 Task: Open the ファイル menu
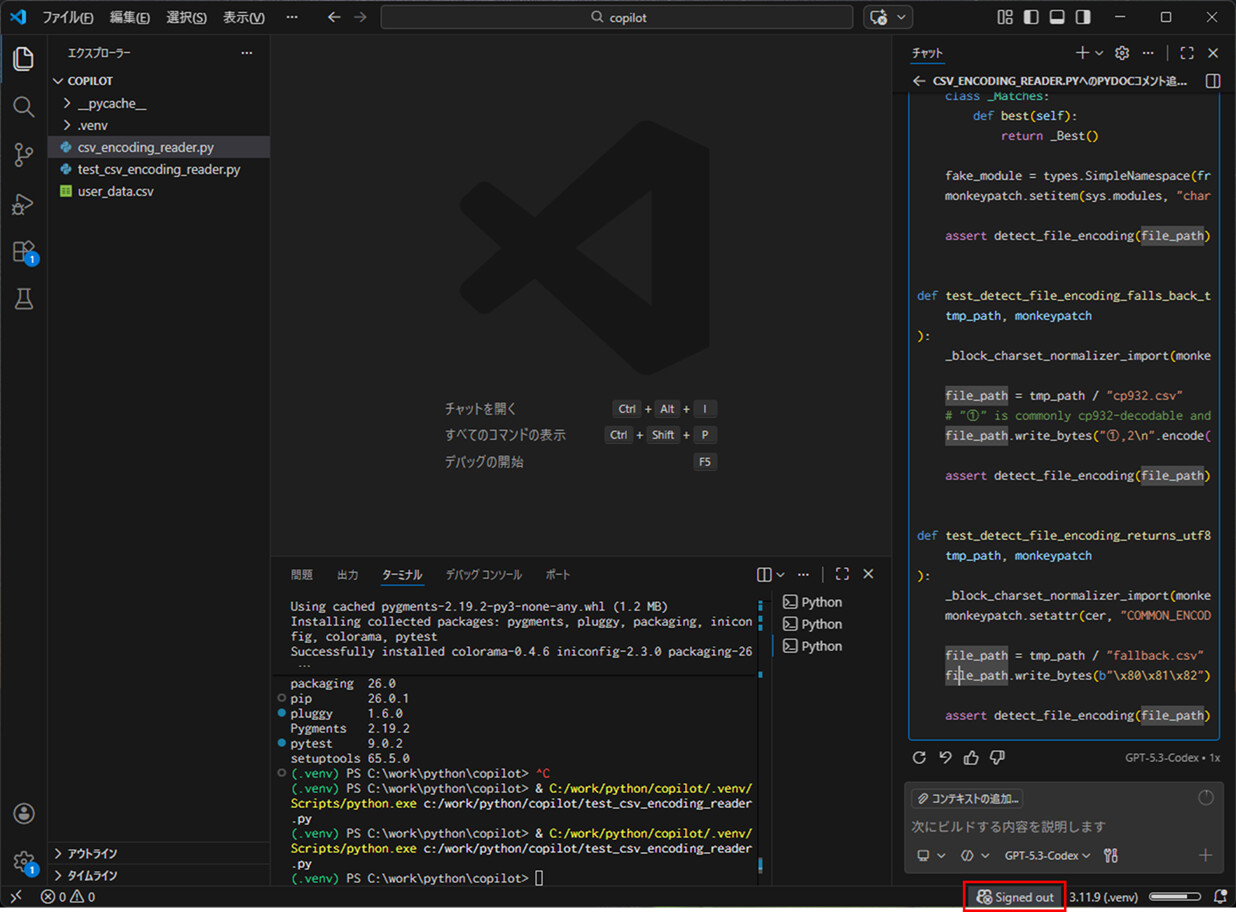66,17
